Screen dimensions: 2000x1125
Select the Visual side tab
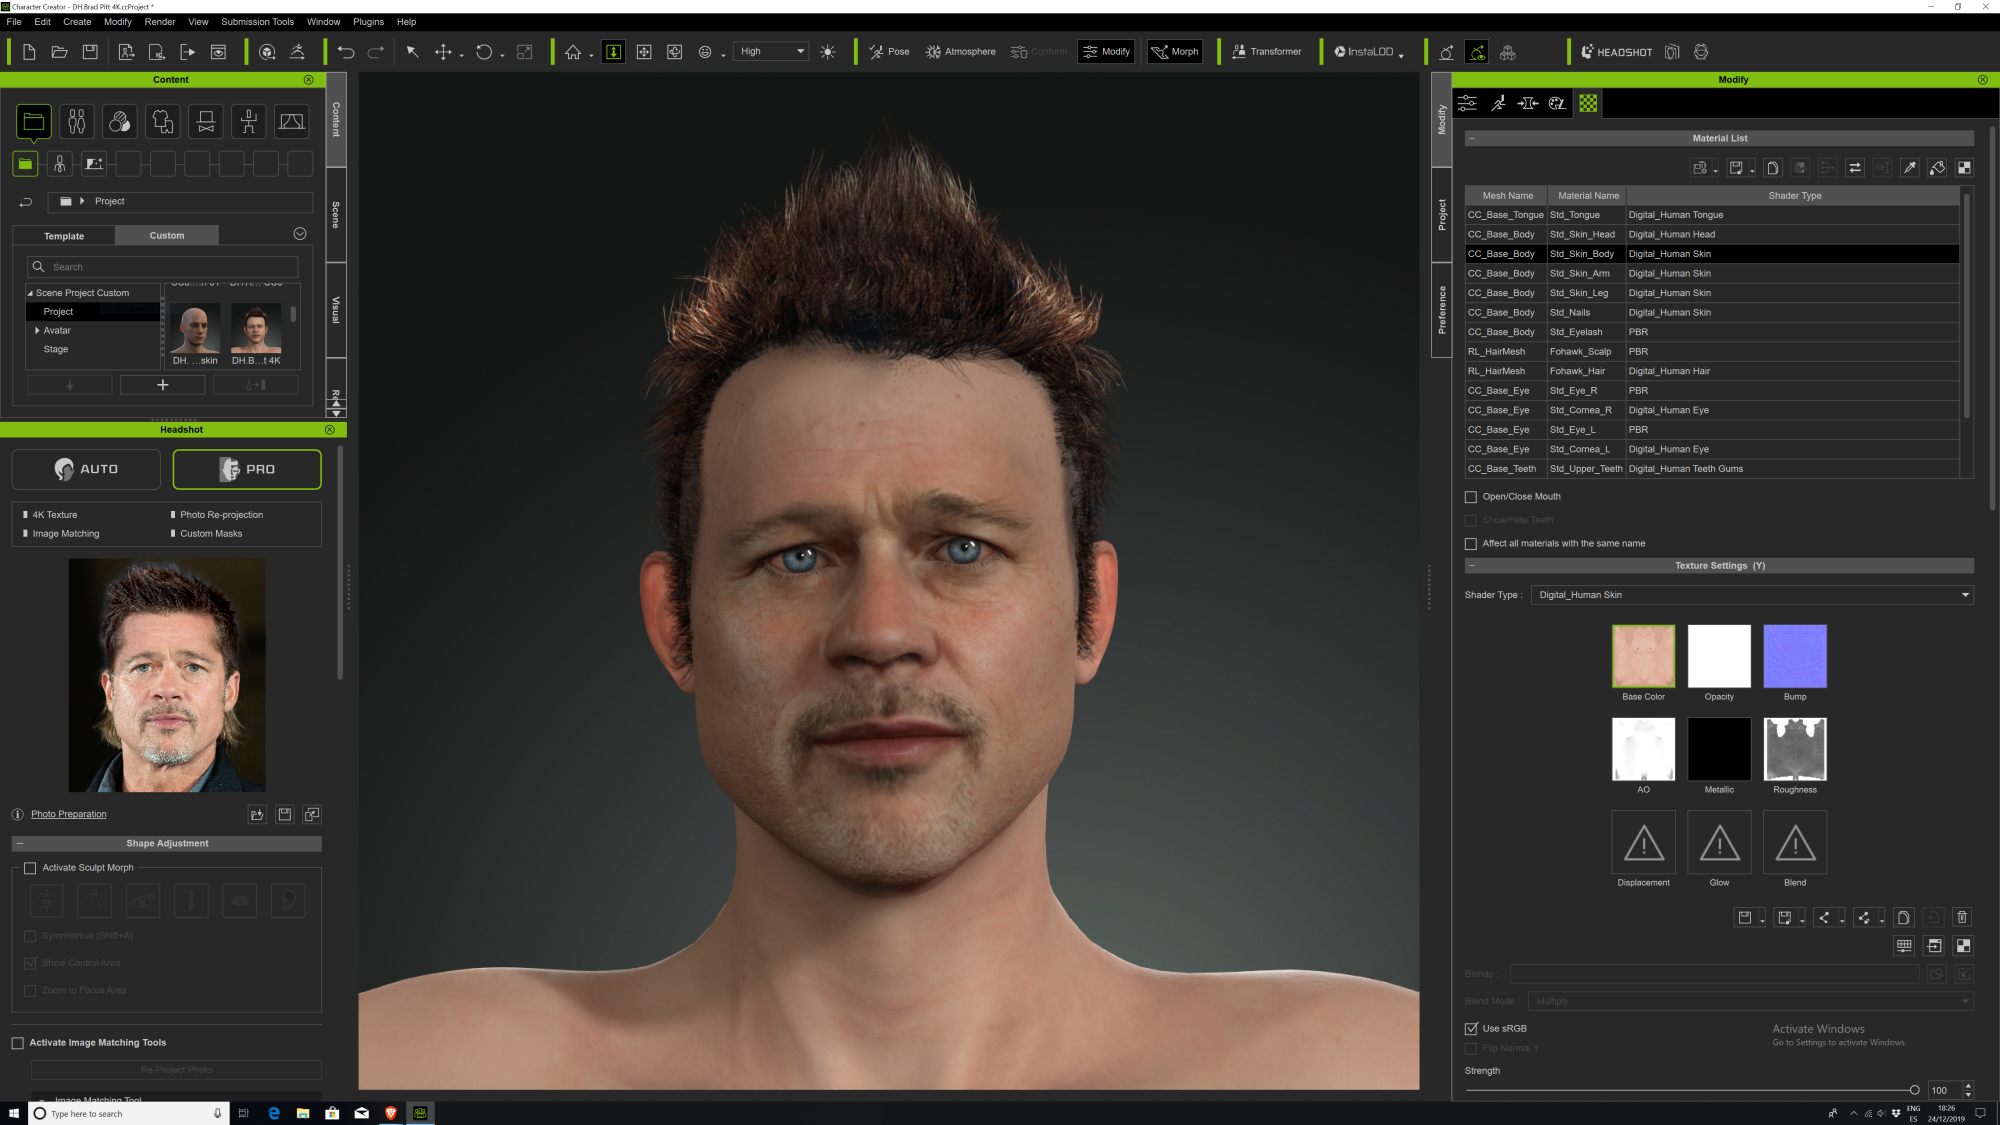point(336,310)
